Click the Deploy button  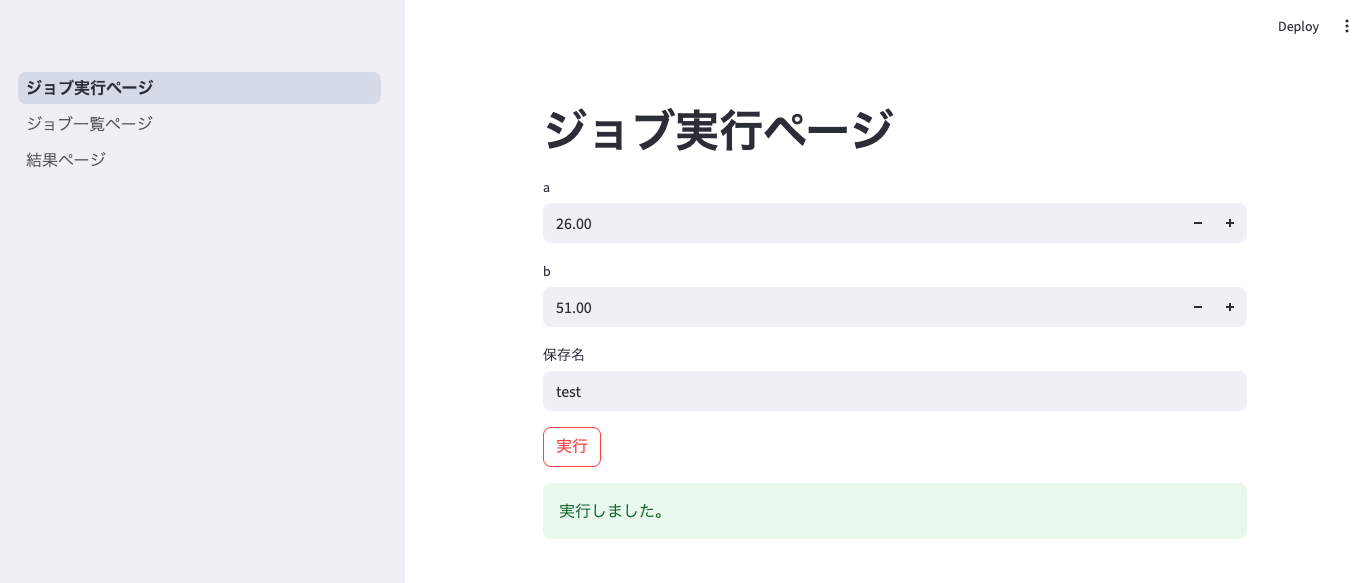(x=1298, y=26)
